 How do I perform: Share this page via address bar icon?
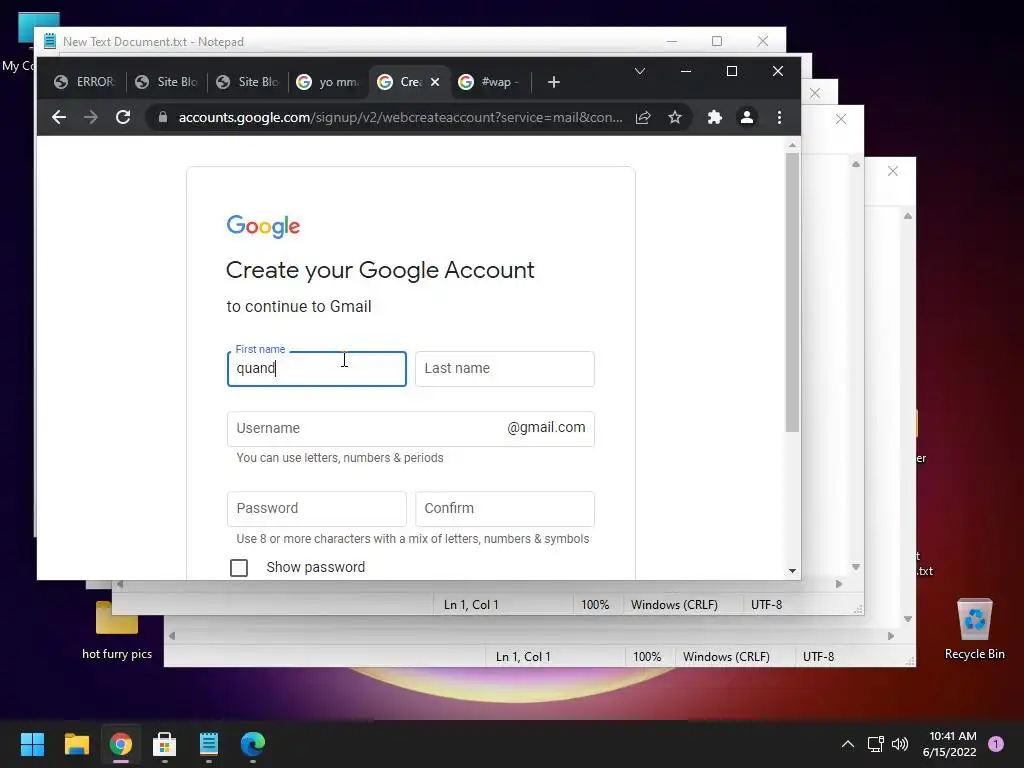[x=643, y=118]
